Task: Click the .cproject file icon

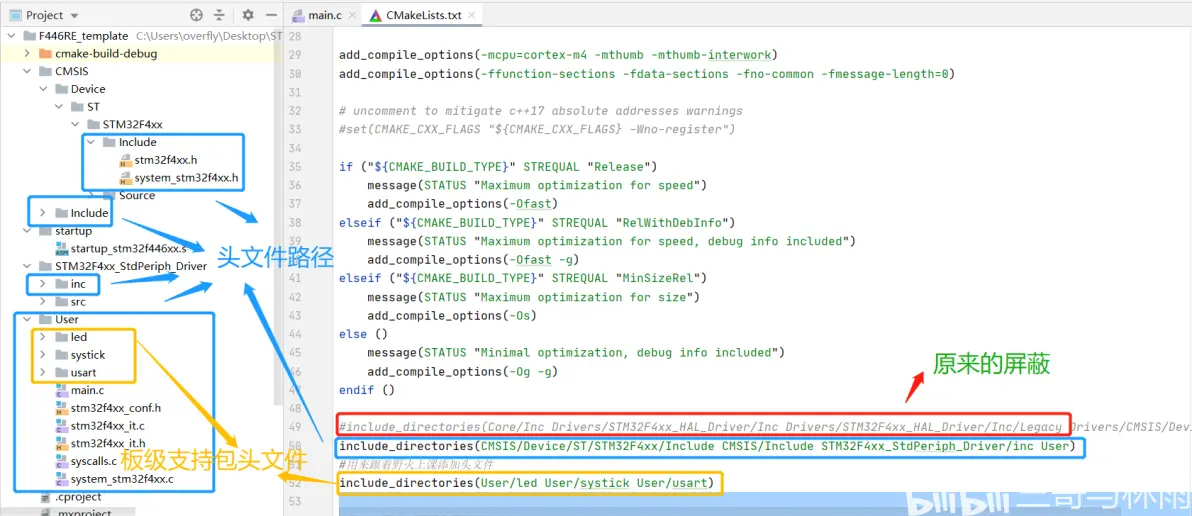Action: click(x=46, y=497)
